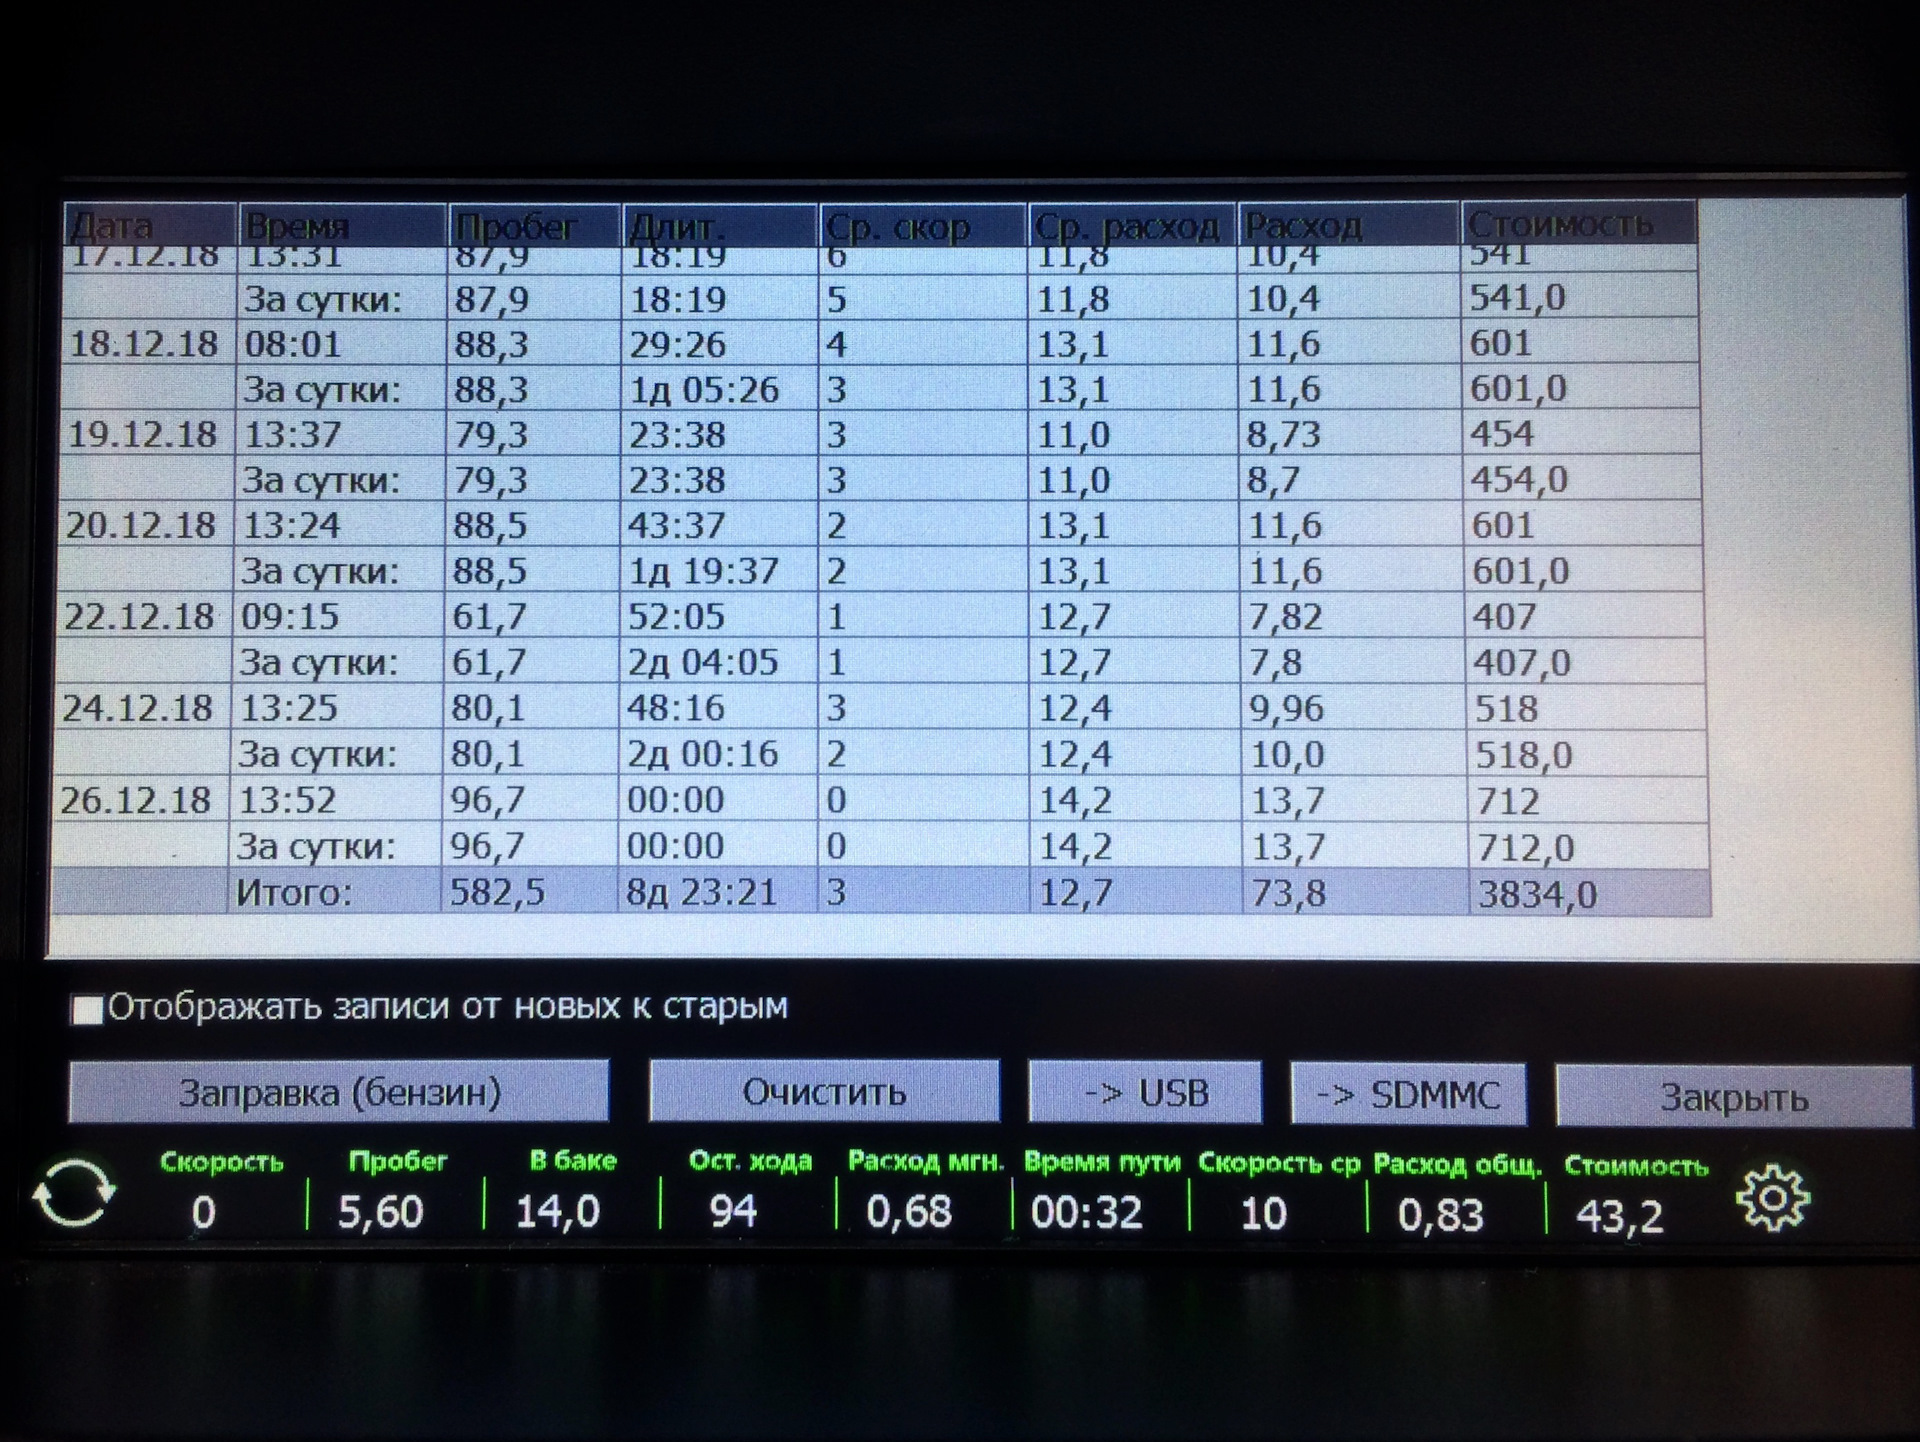Open settings via the gear icon
This screenshot has width=1920, height=1442.
pos(1772,1197)
